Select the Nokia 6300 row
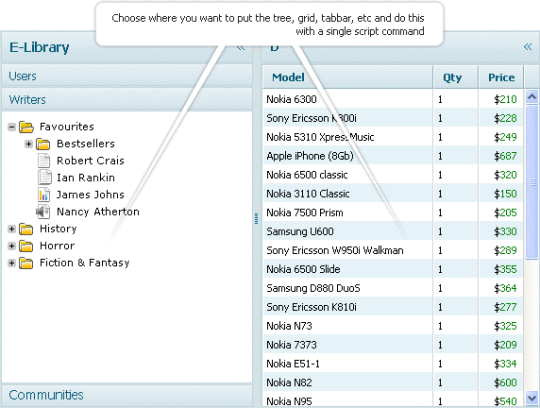Image resolution: width=540 pixels, height=408 pixels. (393, 99)
